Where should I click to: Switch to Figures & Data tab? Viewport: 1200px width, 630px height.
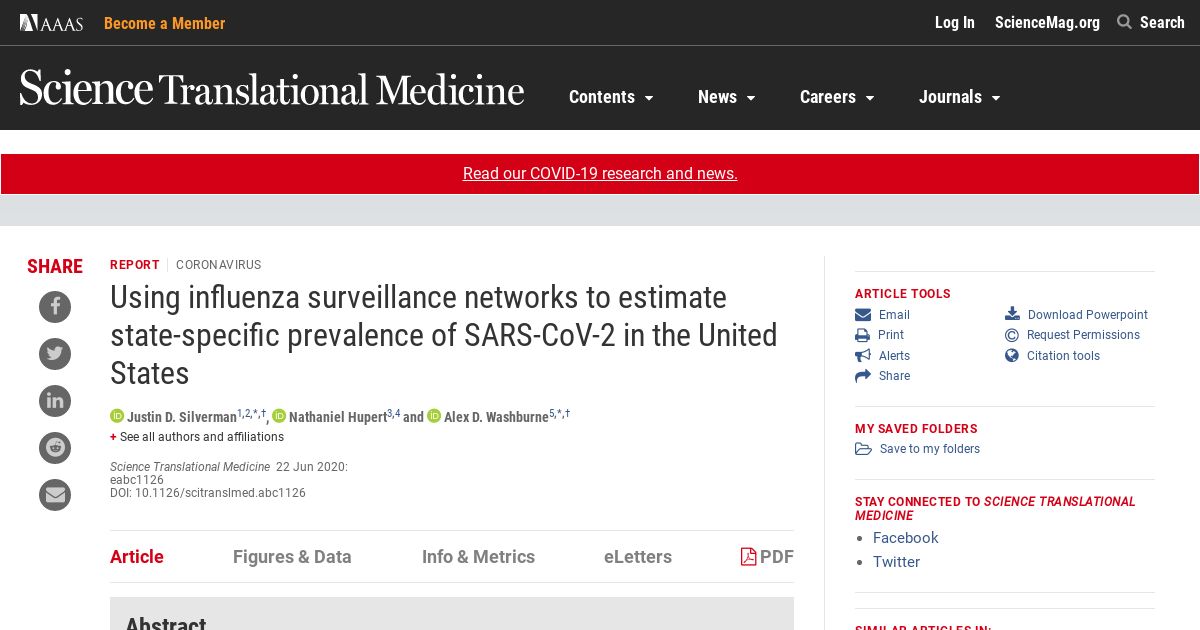(292, 557)
